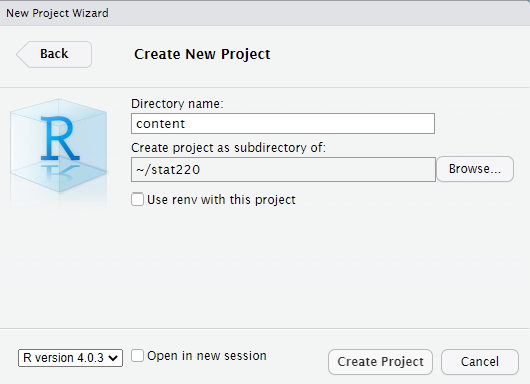Open the R version 4.0.3 dropdown
The width and height of the screenshot is (530, 384).
point(70,358)
